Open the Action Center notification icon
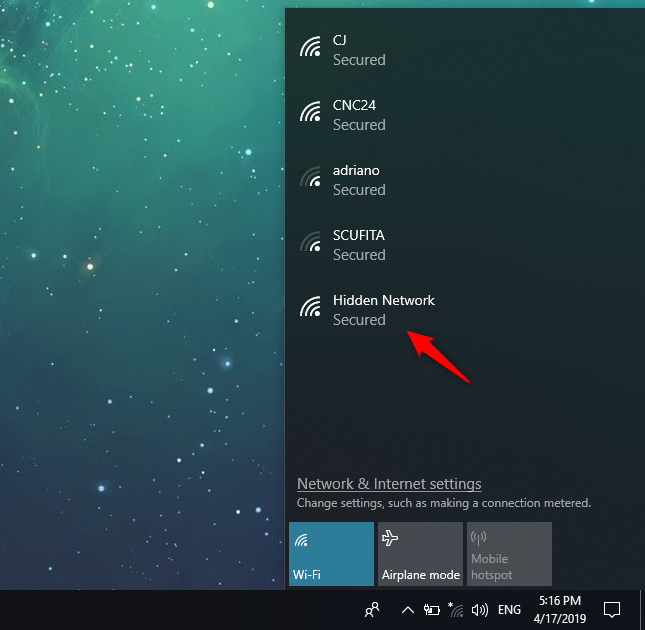The width and height of the screenshot is (645, 630). pyautogui.click(x=612, y=610)
